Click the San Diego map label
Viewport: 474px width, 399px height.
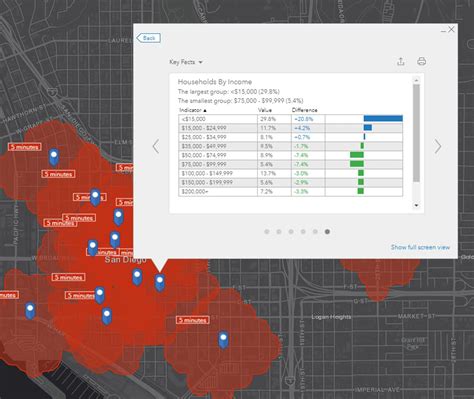(125, 259)
